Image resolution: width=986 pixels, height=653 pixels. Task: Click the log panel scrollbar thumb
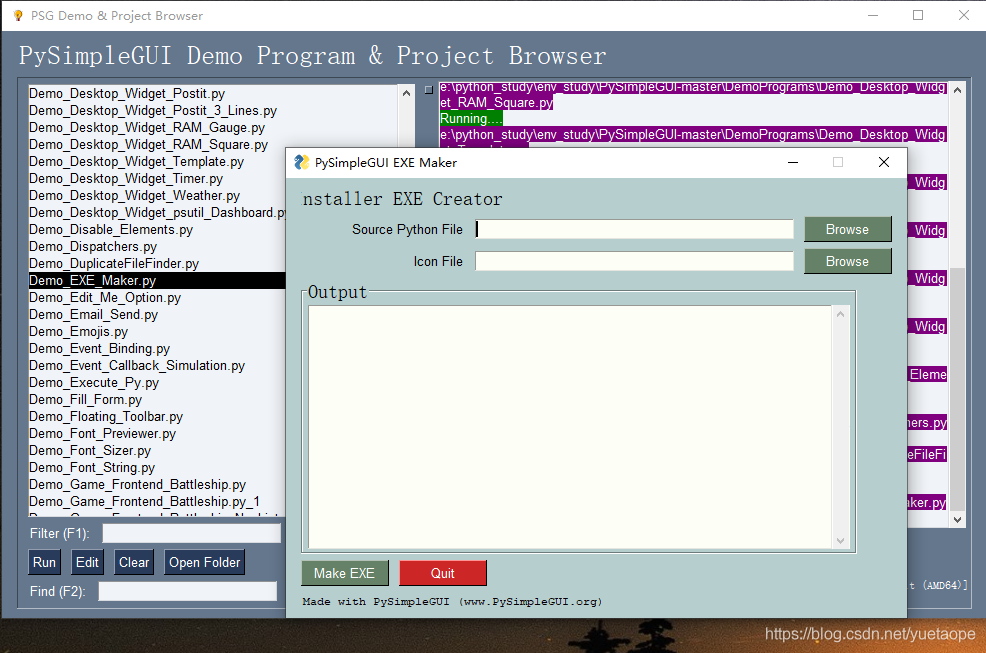tap(957, 389)
